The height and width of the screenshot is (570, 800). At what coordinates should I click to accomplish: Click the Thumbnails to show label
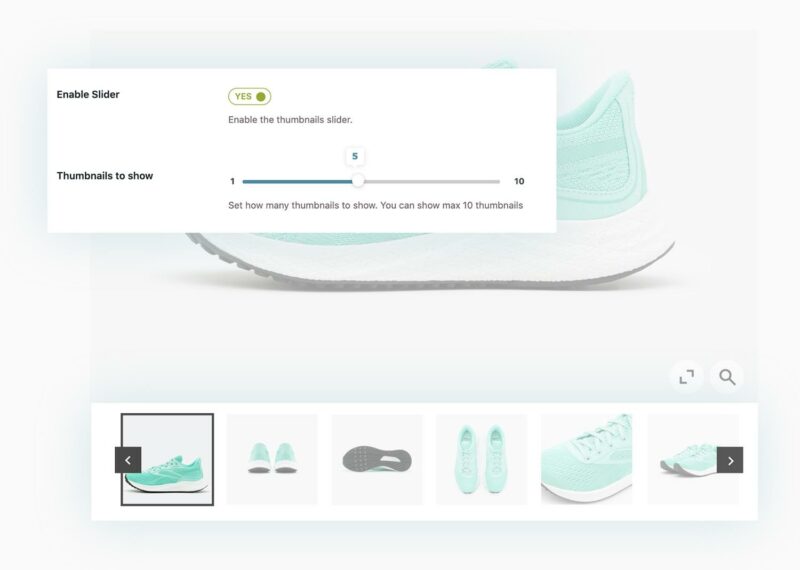click(105, 176)
